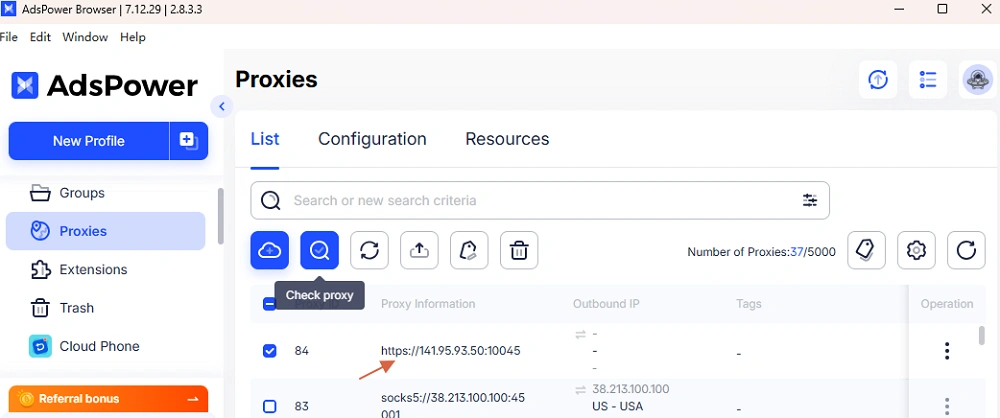Click the Operation column header
Screen dimensions: 1000x418
[947, 304]
